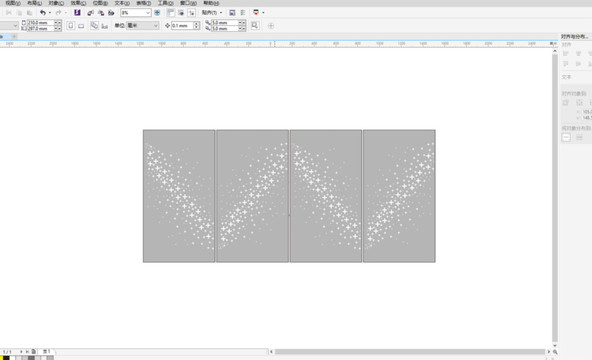Open the 对象 (Object) menu
Image resolution: width=592 pixels, height=360 pixels.
(56, 3)
